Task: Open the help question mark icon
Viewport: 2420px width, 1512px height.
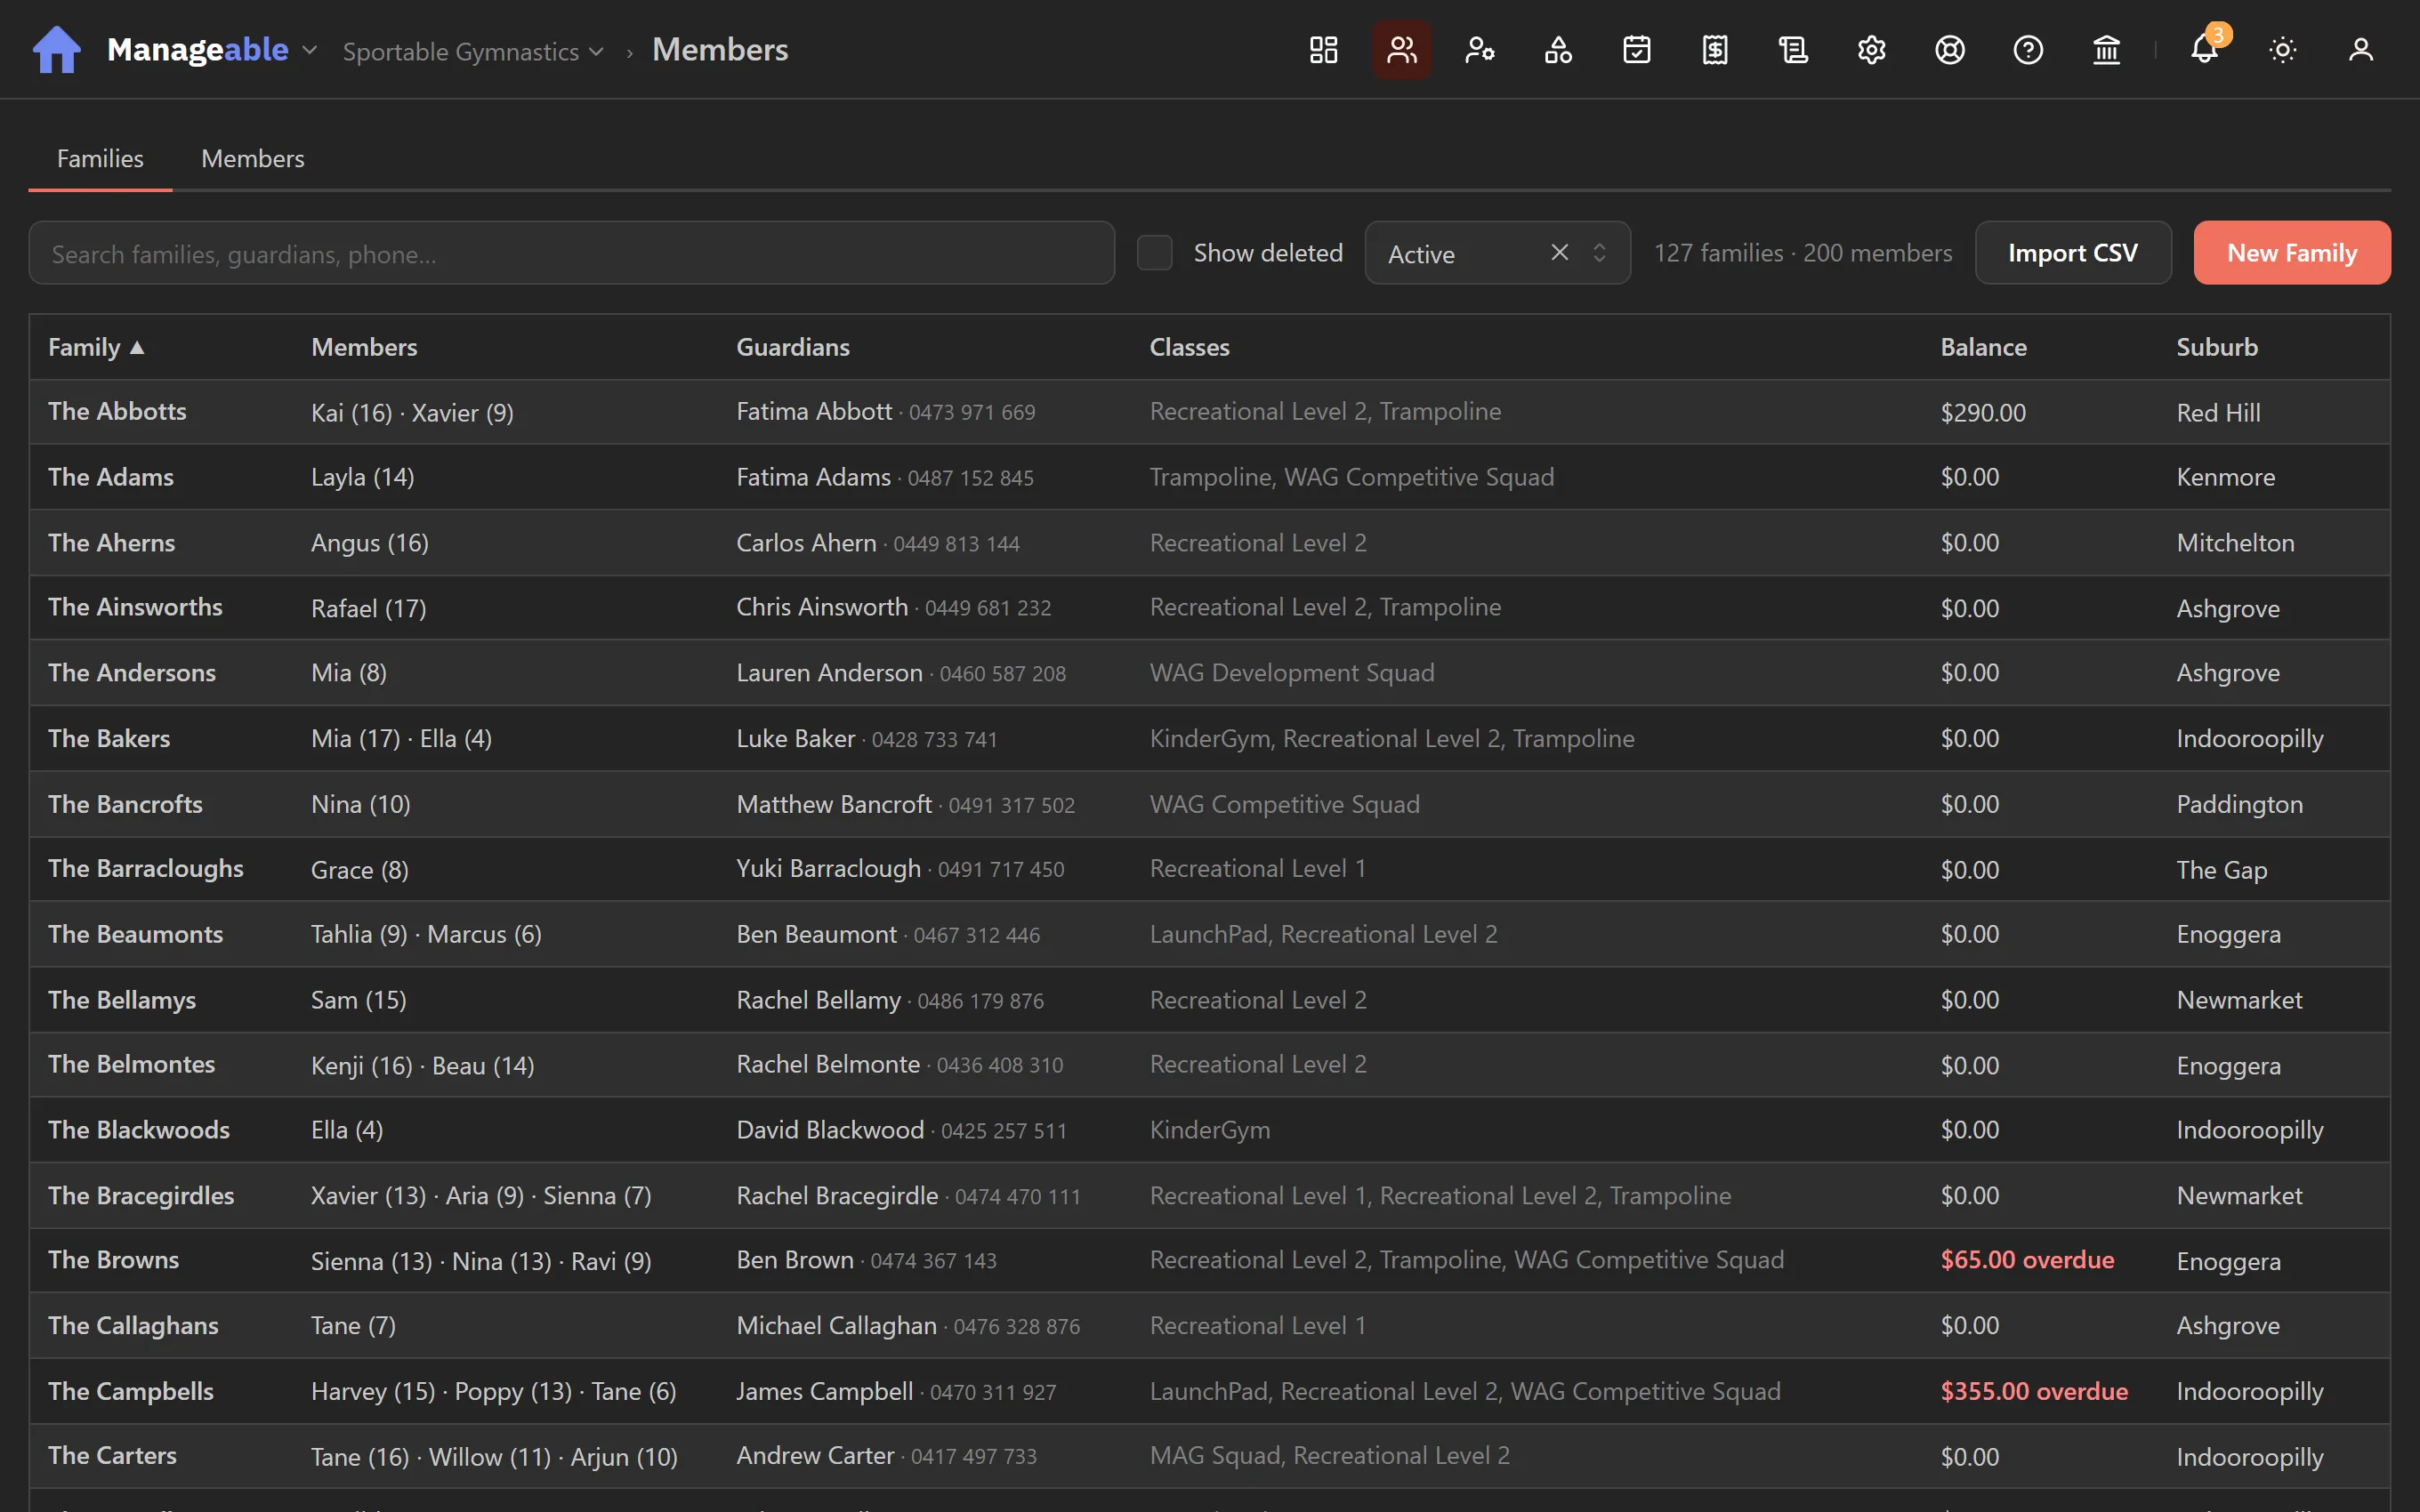Action: (x=2028, y=50)
